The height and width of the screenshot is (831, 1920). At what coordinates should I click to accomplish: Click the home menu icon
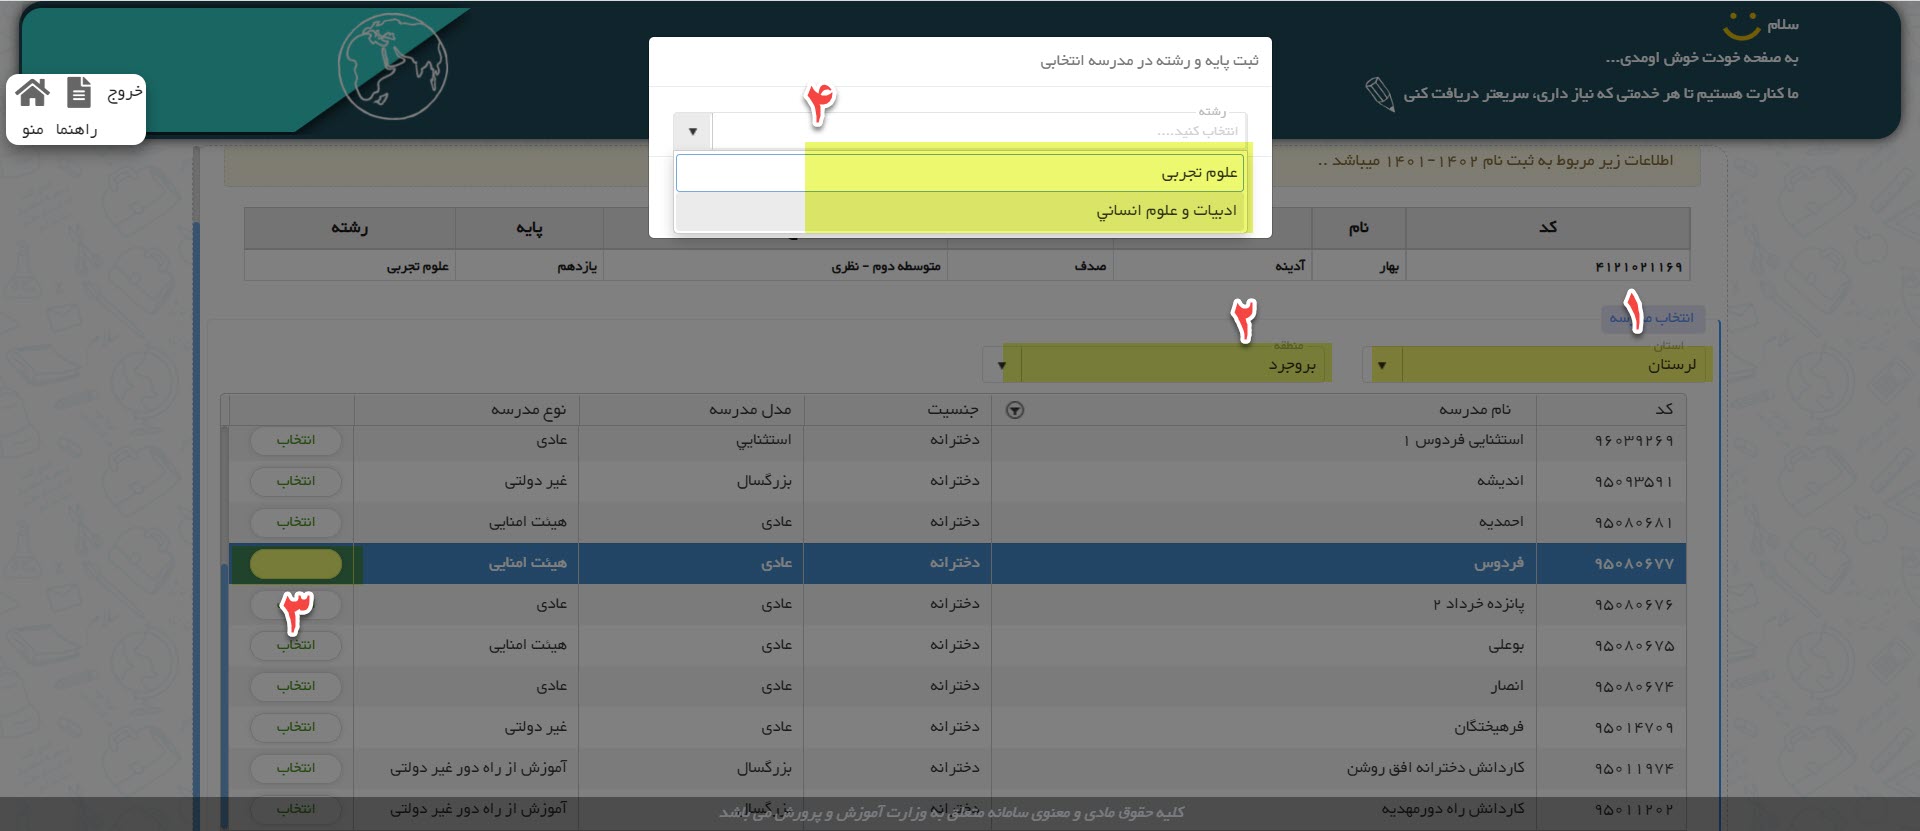pos(32,93)
